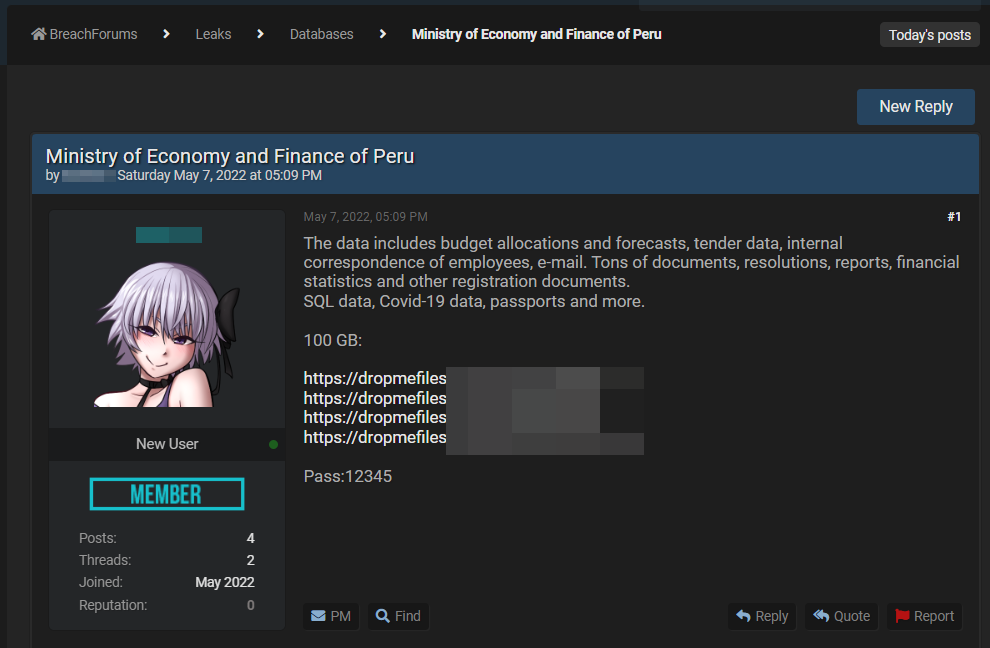Open the Databases breadcrumb section
This screenshot has height=648, width=990.
tap(321, 34)
